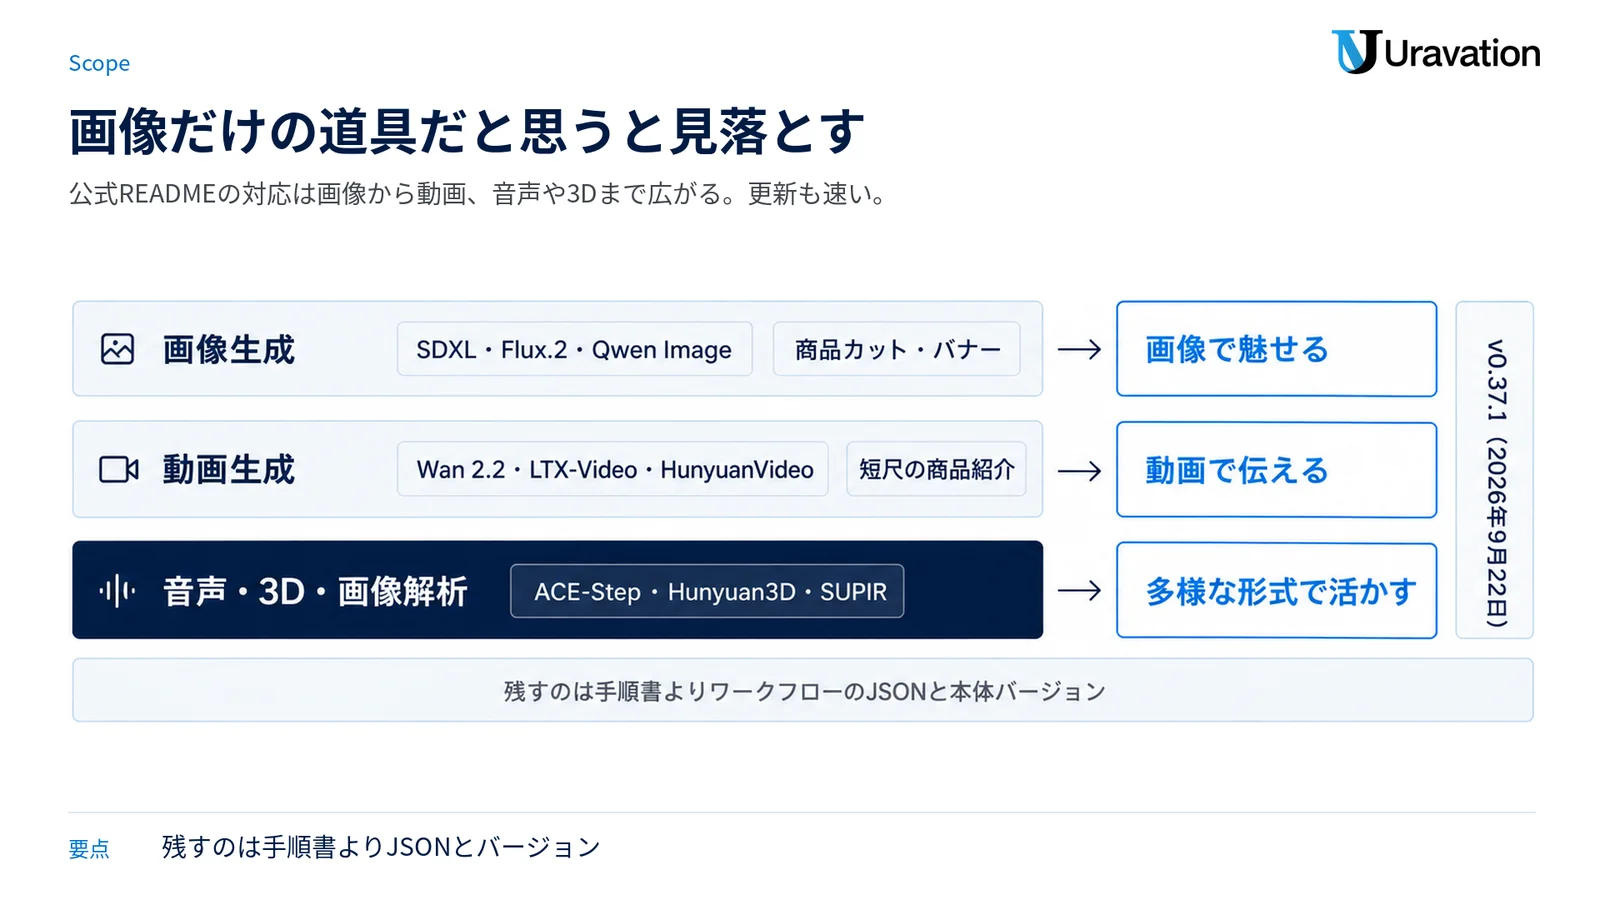Click the subtitle starting with 公式README
1600x900 pixels.
[478, 193]
